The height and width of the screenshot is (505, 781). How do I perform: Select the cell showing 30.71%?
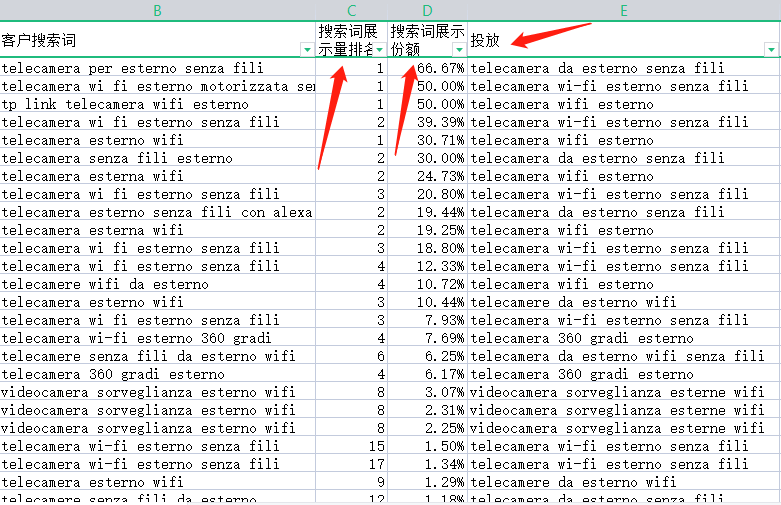tap(427, 140)
